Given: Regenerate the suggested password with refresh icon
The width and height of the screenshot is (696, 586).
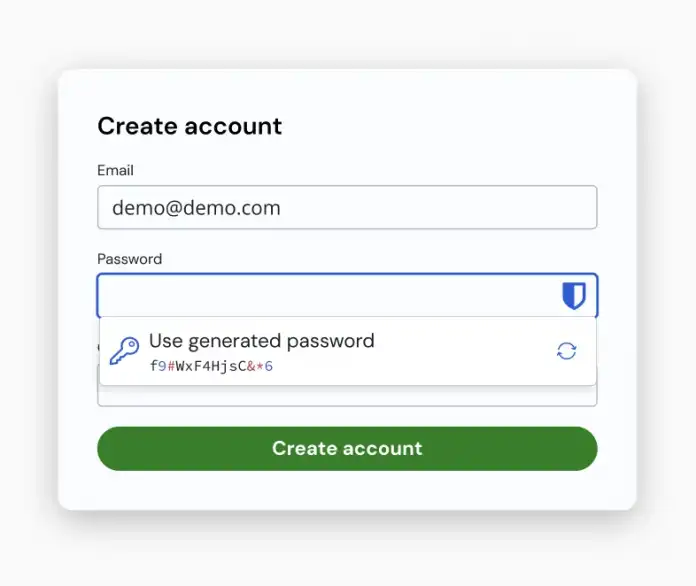Looking at the screenshot, I should coord(567,351).
